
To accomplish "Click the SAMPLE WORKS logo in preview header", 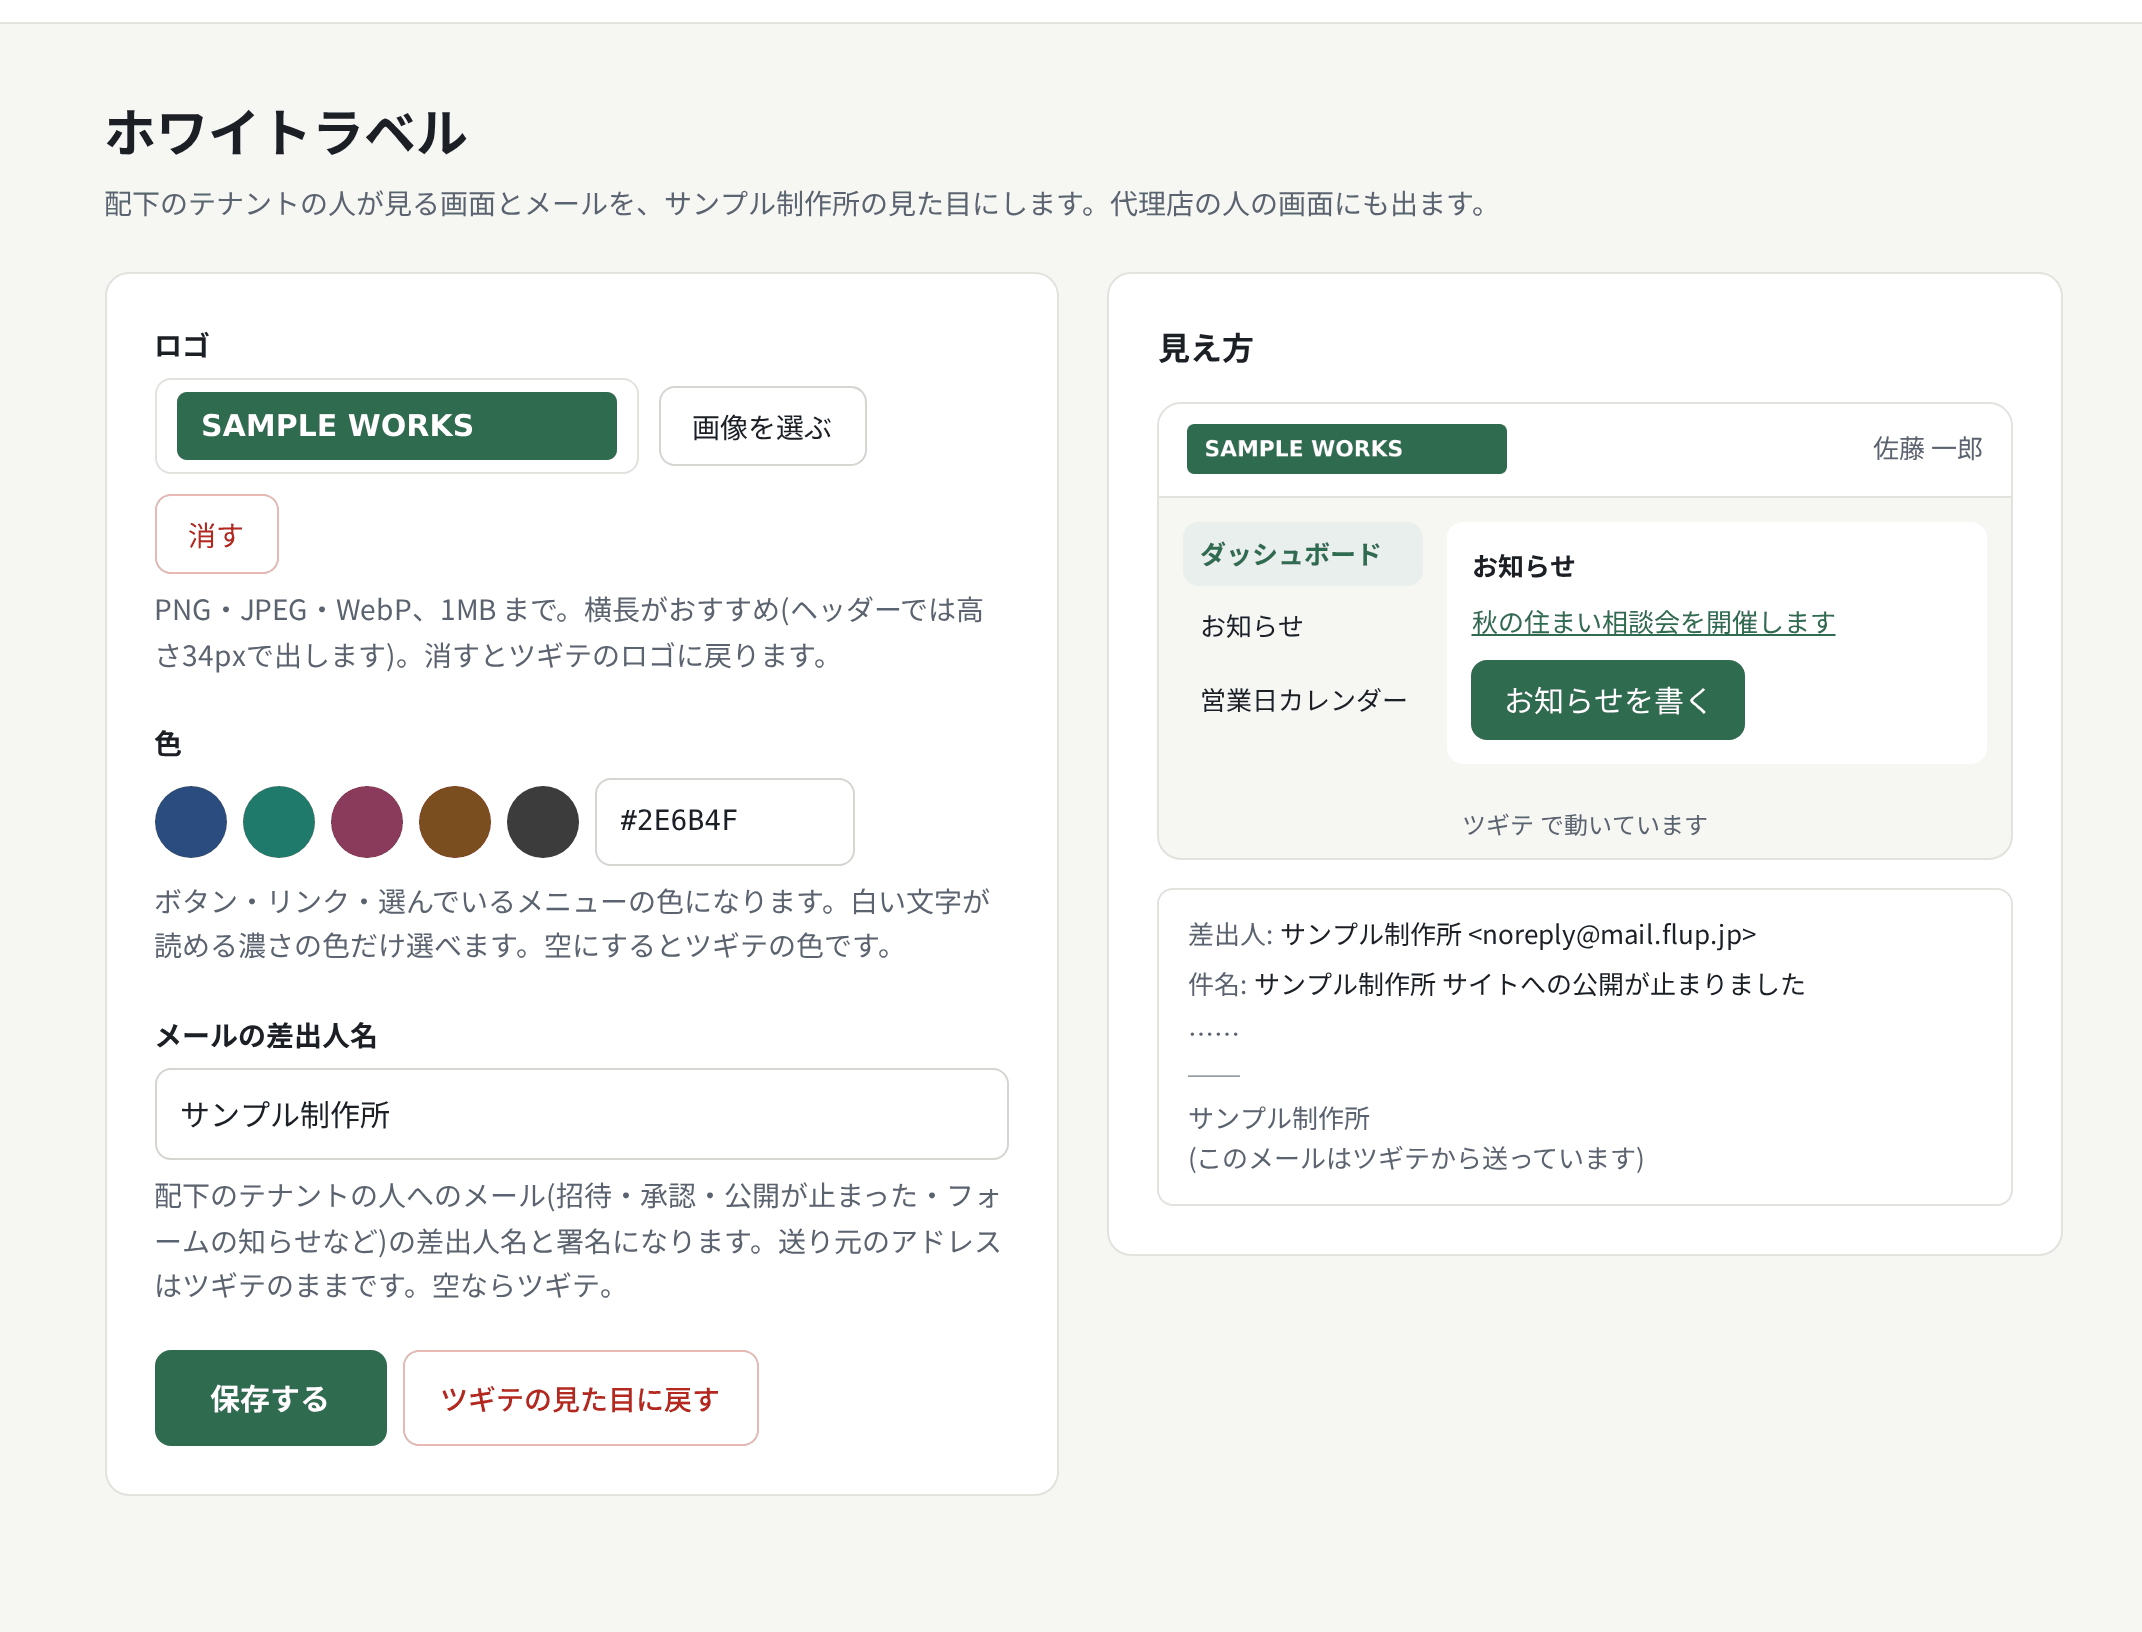I will click(x=1346, y=449).
